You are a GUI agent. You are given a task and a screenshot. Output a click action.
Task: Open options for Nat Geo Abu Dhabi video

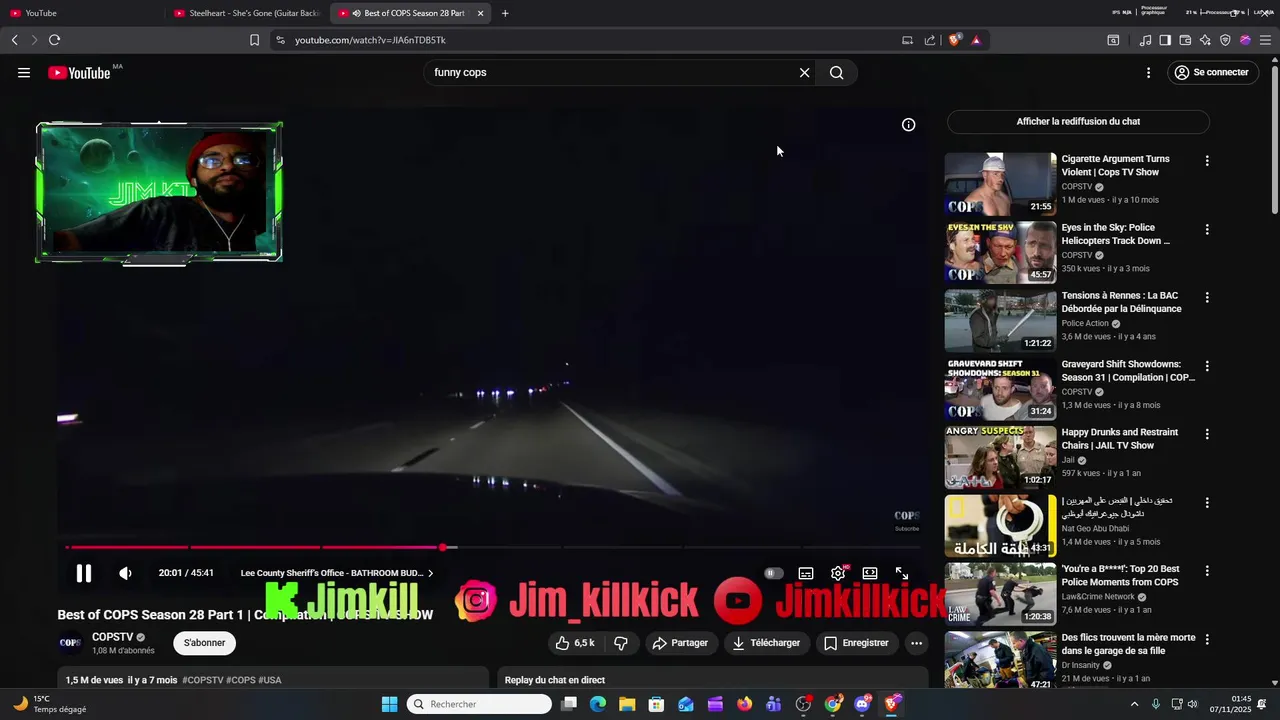tap(1207, 503)
